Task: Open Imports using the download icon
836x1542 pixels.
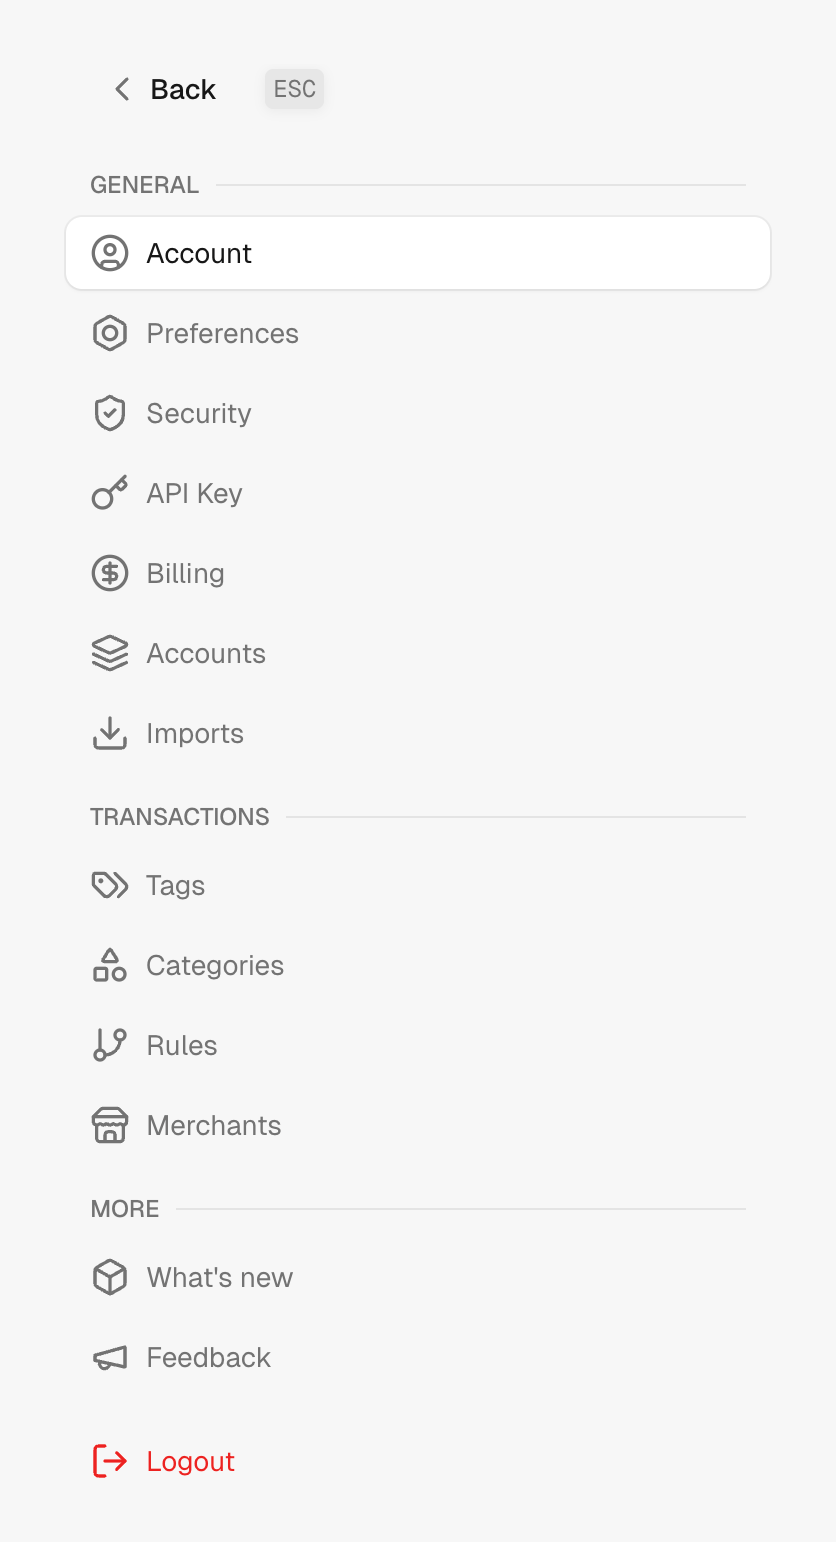Action: coord(110,733)
